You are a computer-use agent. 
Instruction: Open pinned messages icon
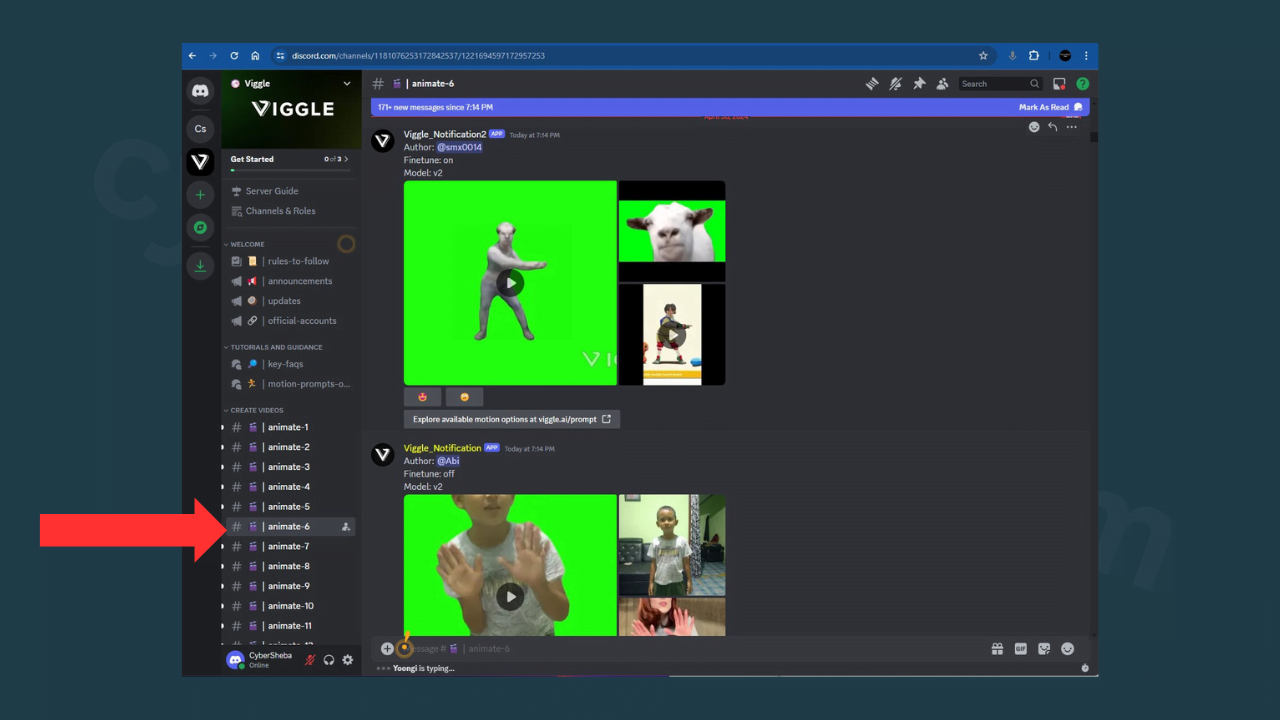click(919, 84)
